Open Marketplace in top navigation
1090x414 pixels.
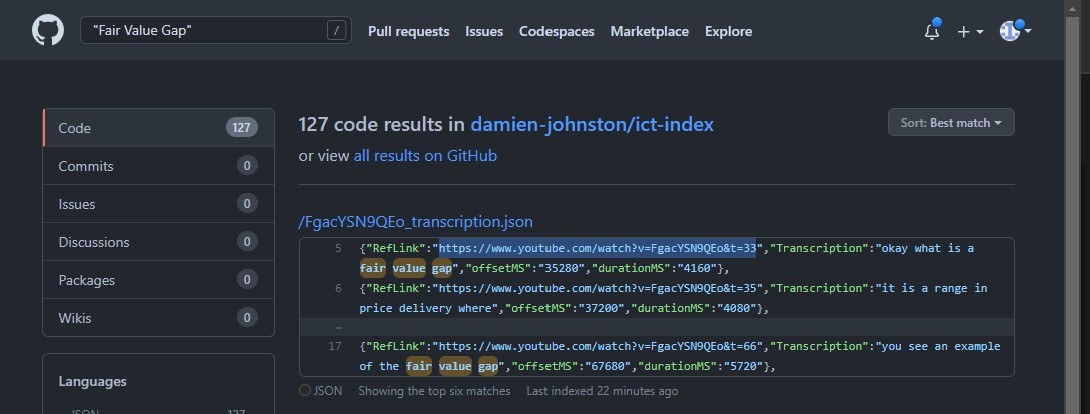coord(649,31)
